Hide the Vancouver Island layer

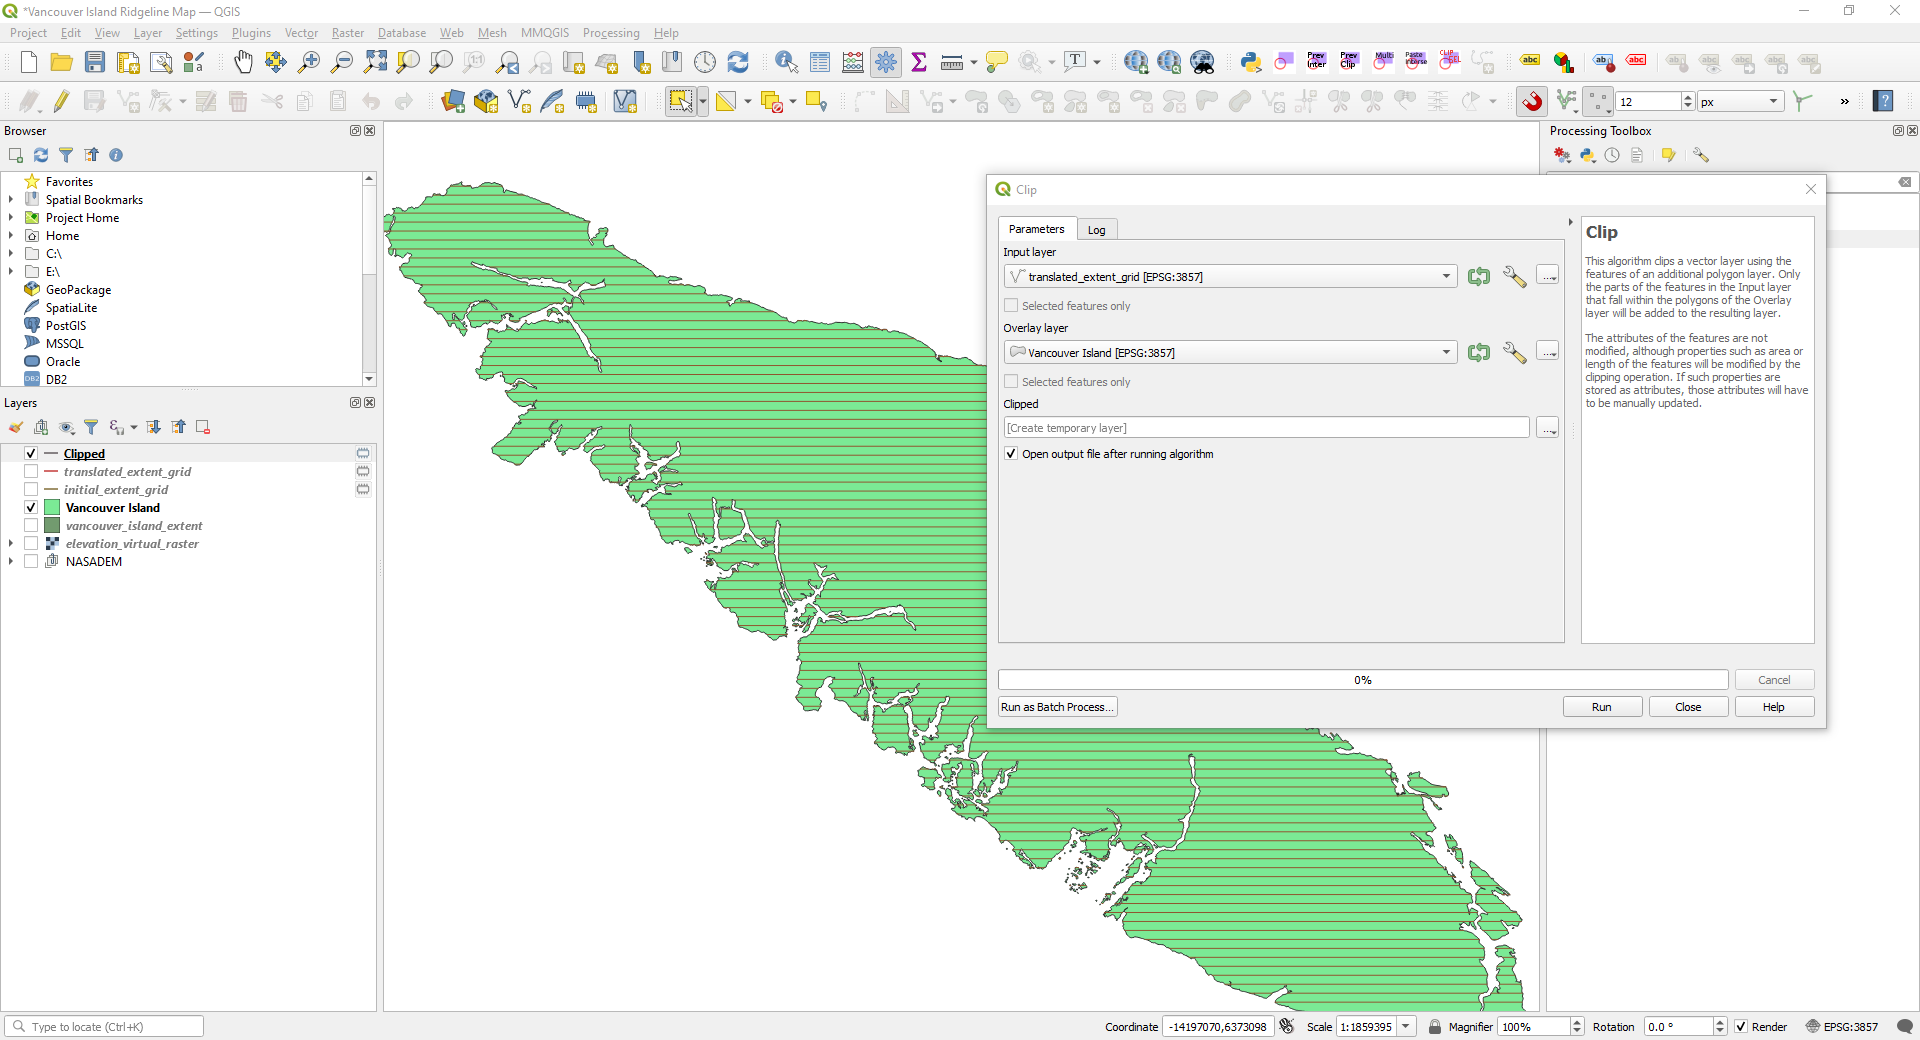[31, 508]
